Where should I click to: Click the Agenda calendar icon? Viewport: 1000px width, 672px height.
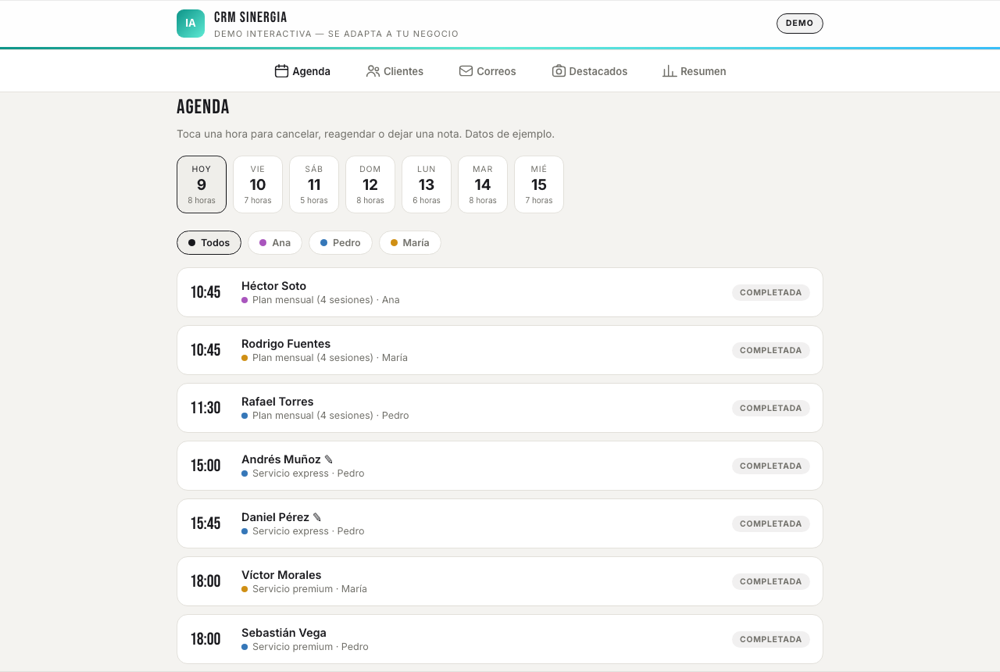(281, 71)
